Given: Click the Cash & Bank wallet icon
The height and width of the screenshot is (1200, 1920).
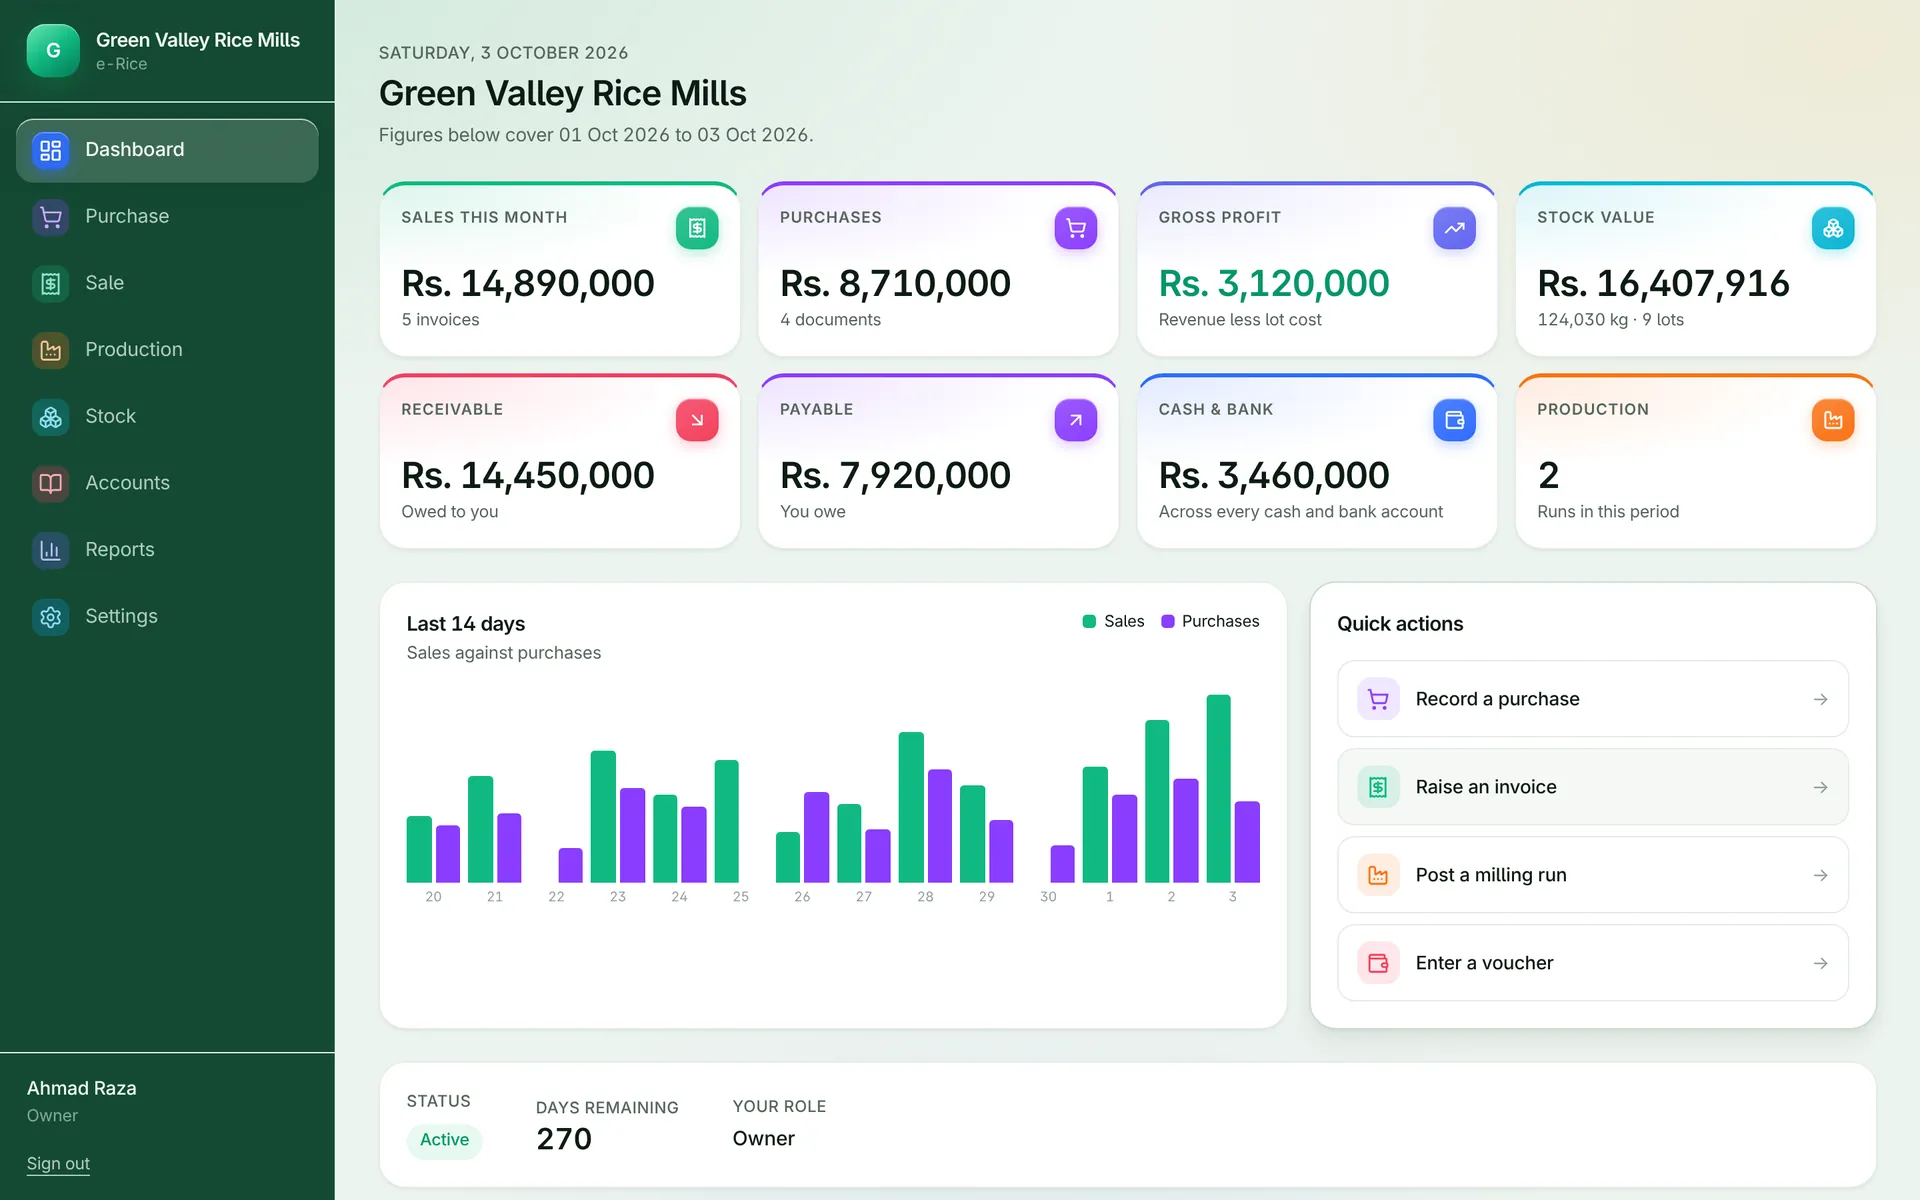Looking at the screenshot, I should pos(1454,420).
